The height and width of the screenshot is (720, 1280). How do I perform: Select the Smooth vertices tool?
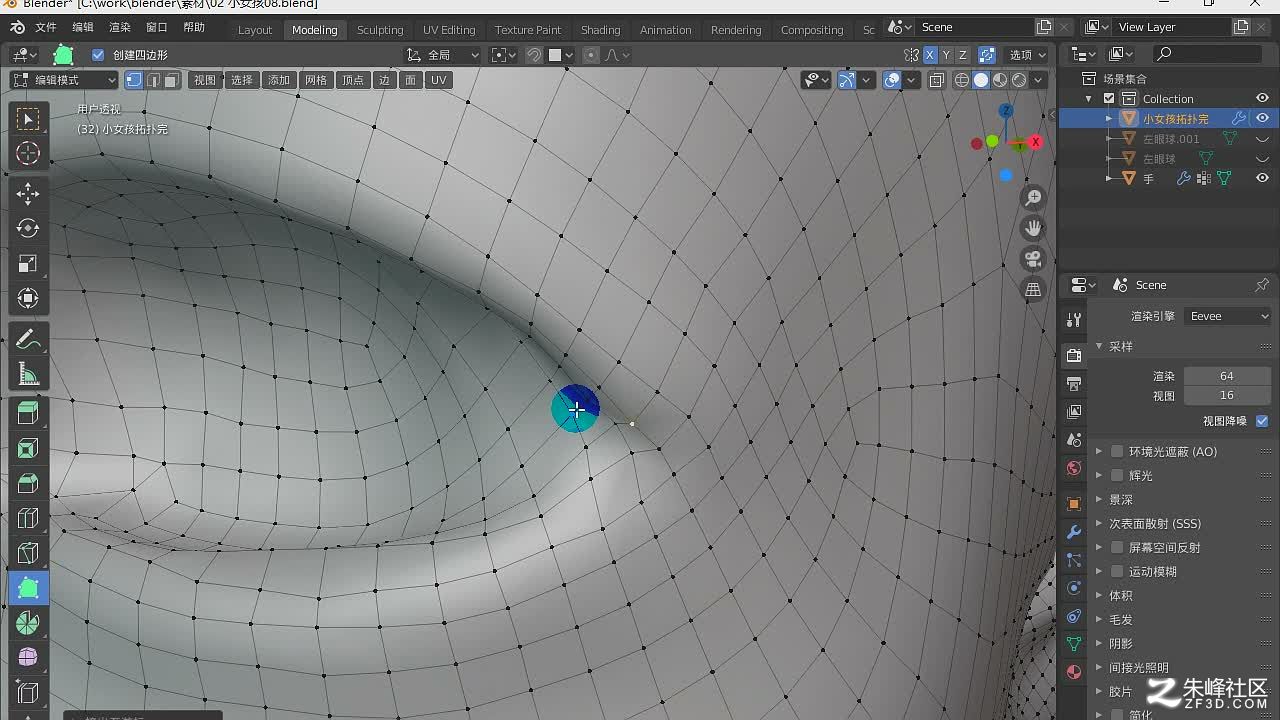tap(28, 657)
